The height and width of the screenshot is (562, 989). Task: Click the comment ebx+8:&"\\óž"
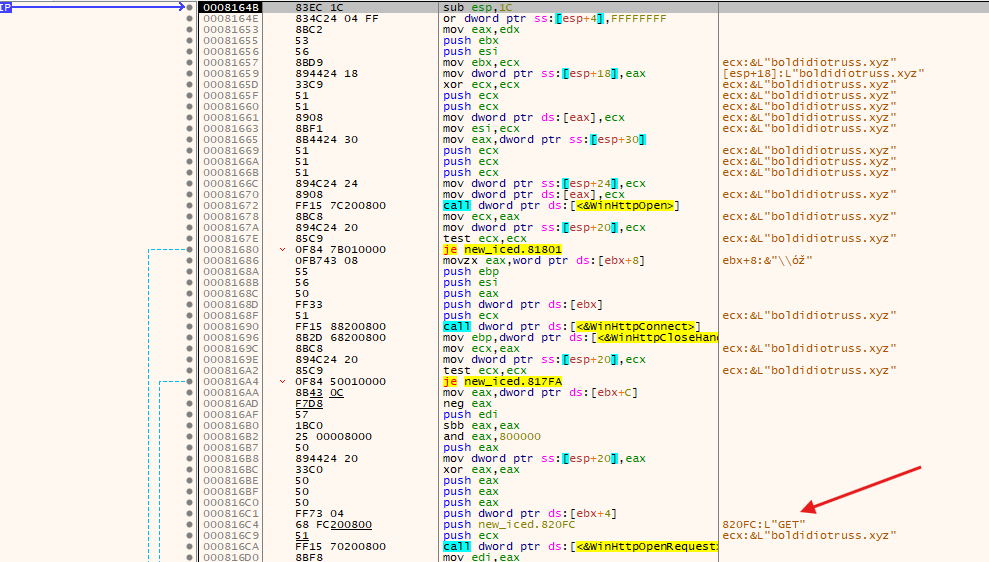click(767, 261)
